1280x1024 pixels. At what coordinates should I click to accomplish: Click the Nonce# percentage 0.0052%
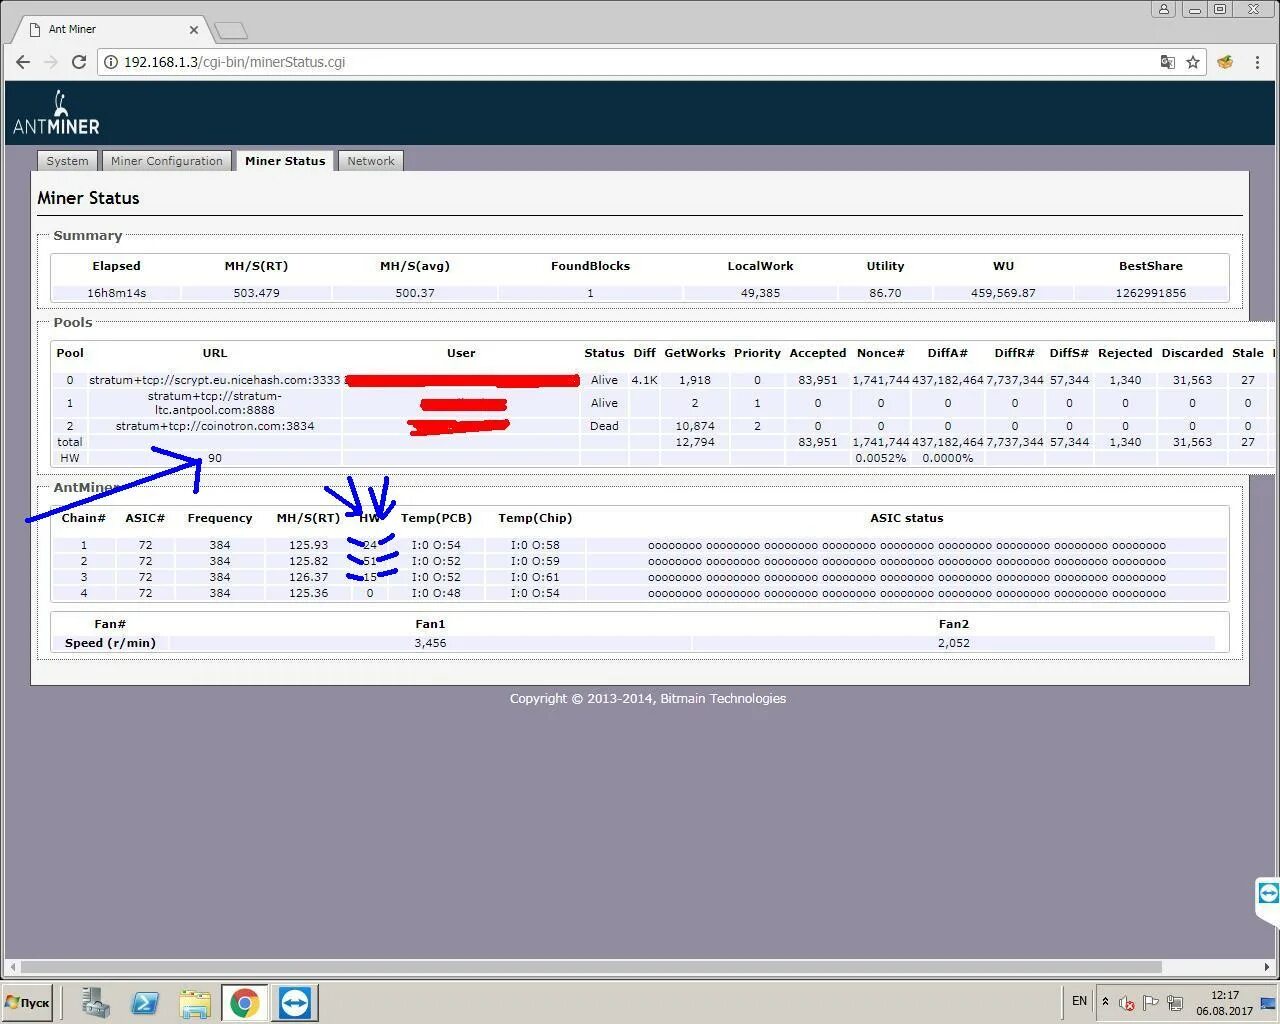(880, 458)
